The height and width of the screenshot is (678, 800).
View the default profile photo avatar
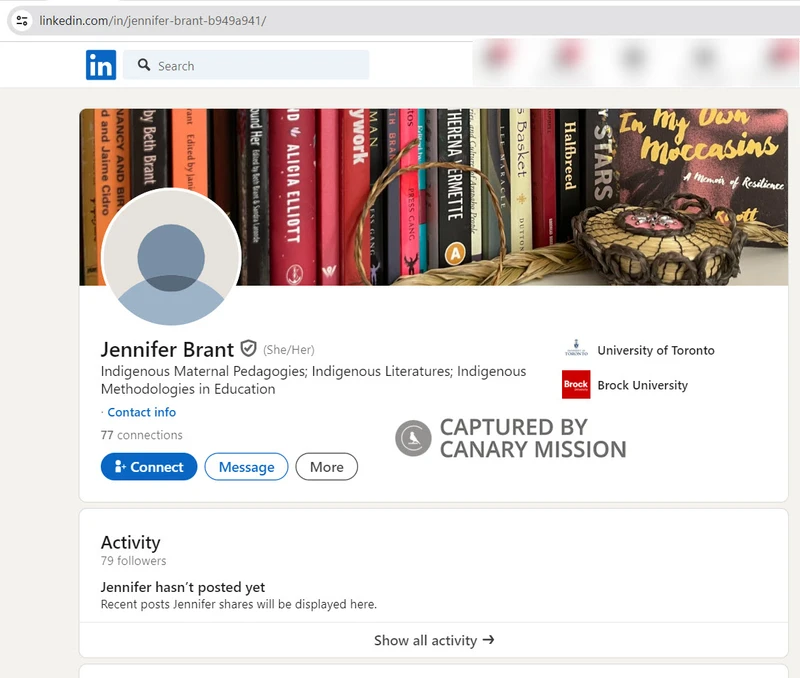click(x=171, y=258)
